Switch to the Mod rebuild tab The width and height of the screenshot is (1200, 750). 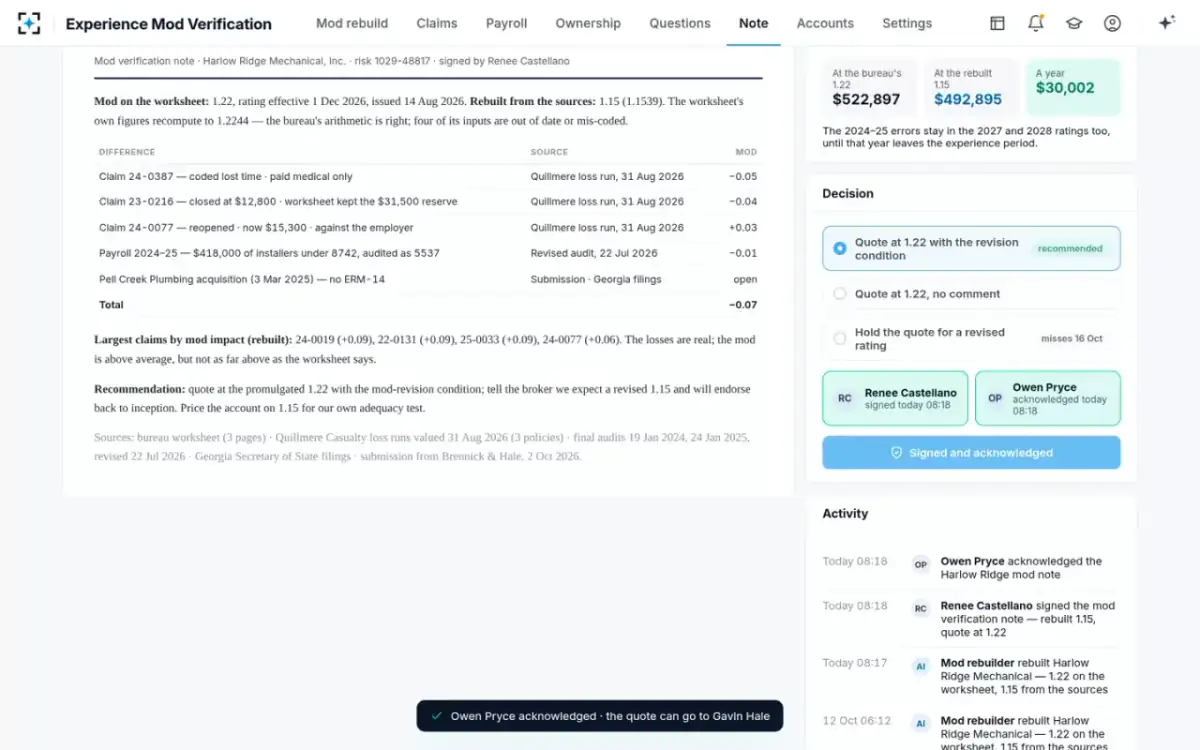click(352, 23)
